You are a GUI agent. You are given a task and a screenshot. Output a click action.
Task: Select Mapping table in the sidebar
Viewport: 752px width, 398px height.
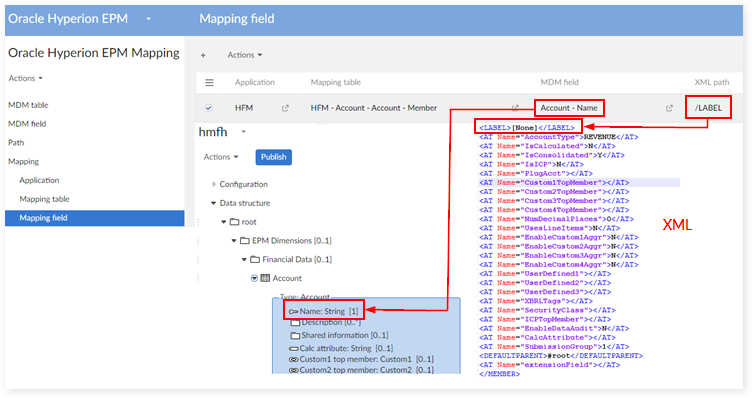click(44, 199)
